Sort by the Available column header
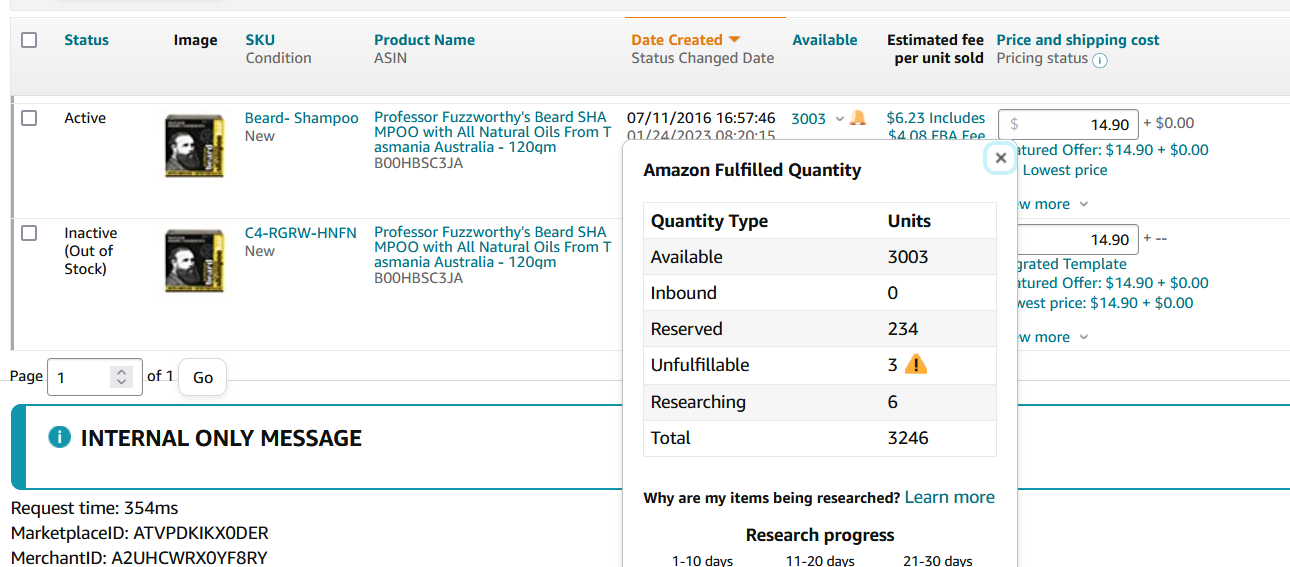The image size is (1290, 567). click(x=825, y=40)
